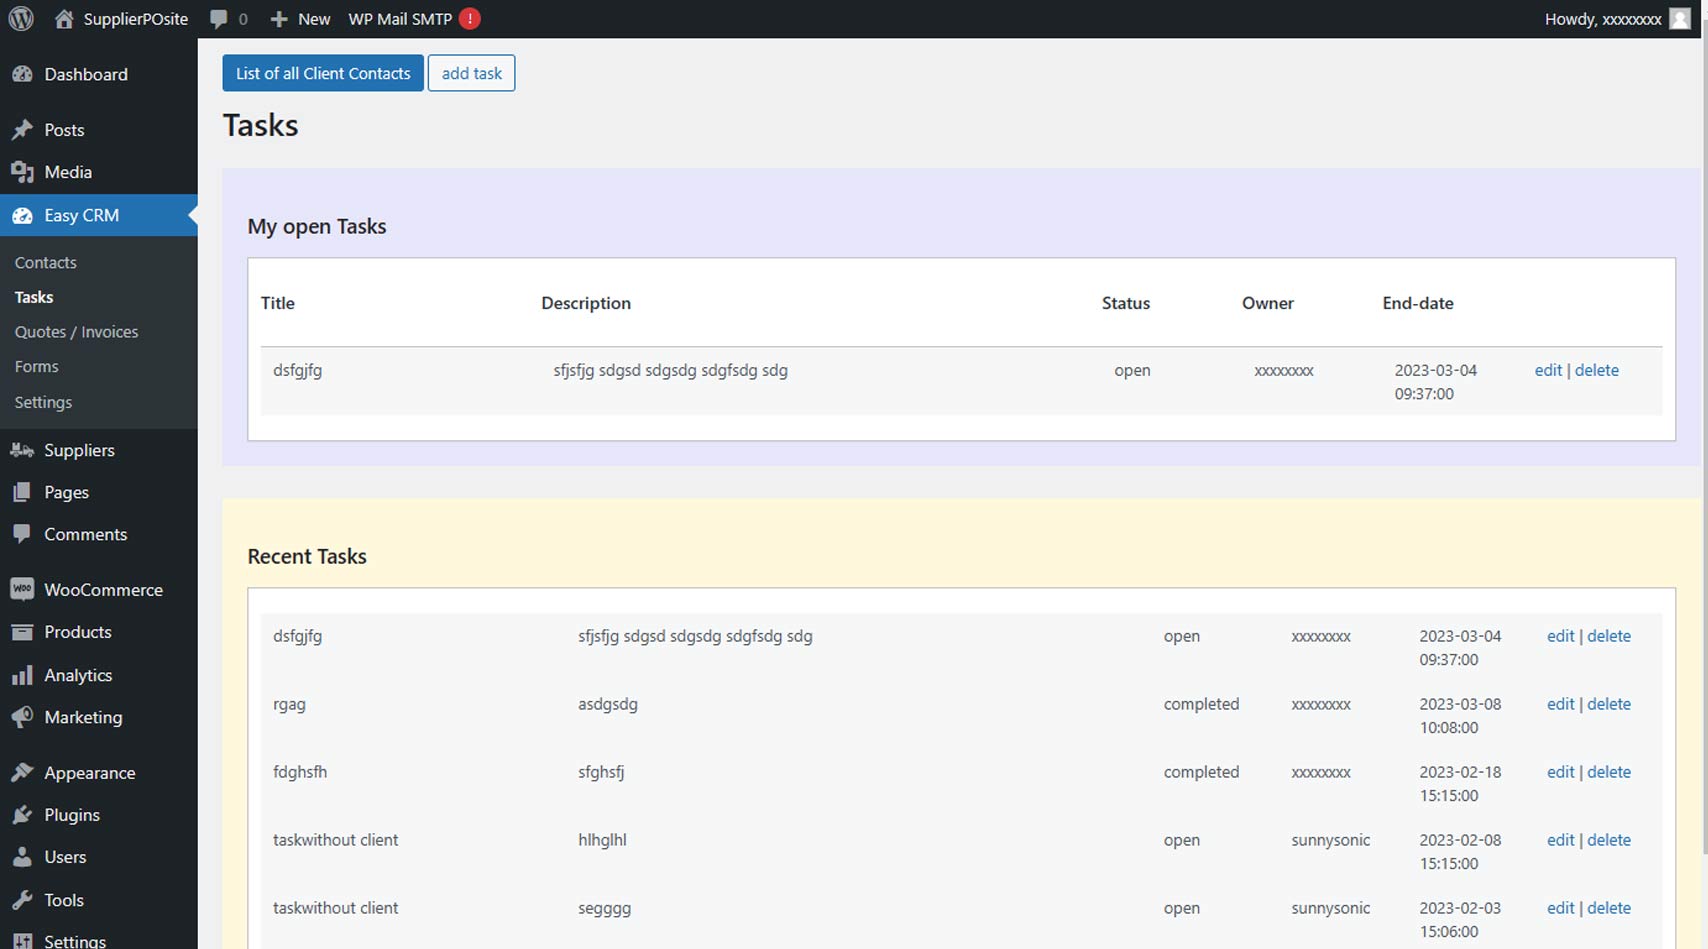This screenshot has width=1708, height=949.
Task: Open Easy CRM Settings submenu item
Action: [x=43, y=402]
